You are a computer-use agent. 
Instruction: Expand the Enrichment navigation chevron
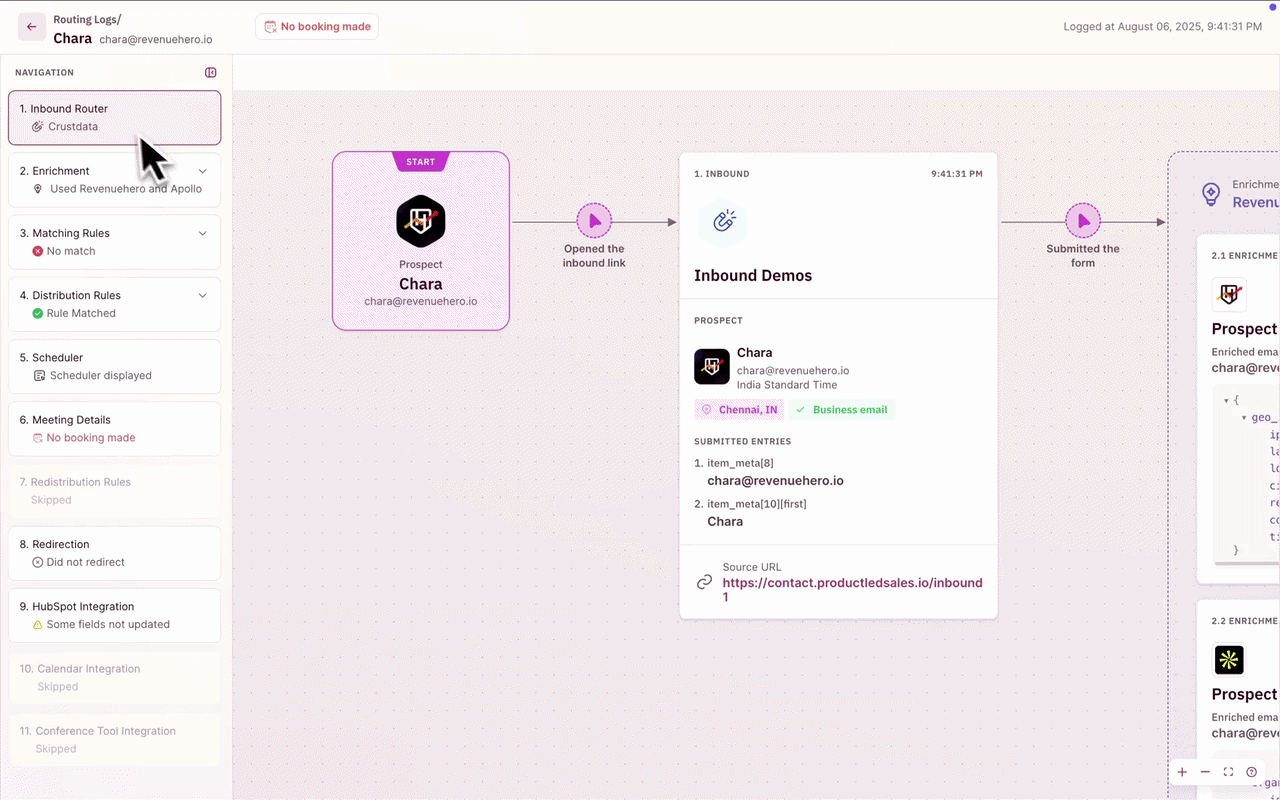[x=203, y=171]
